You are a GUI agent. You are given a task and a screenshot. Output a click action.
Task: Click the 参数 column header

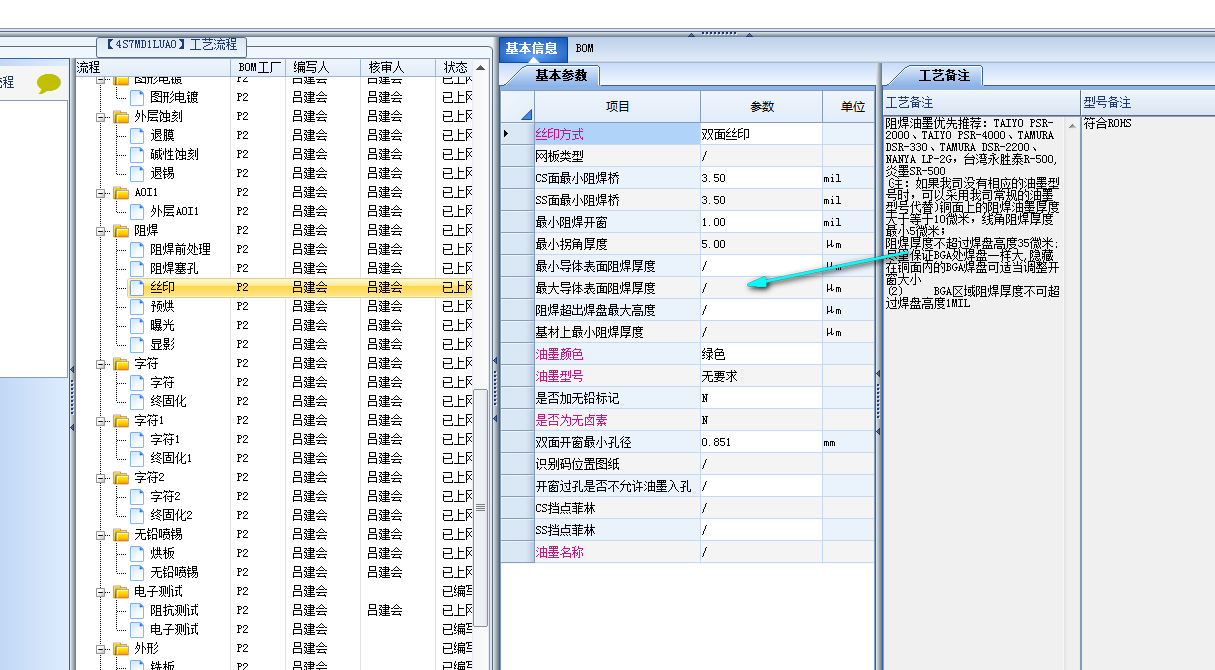pos(762,107)
